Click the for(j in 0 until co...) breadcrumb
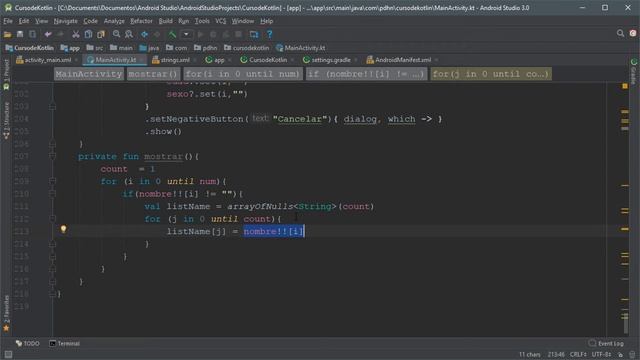 (x=491, y=74)
